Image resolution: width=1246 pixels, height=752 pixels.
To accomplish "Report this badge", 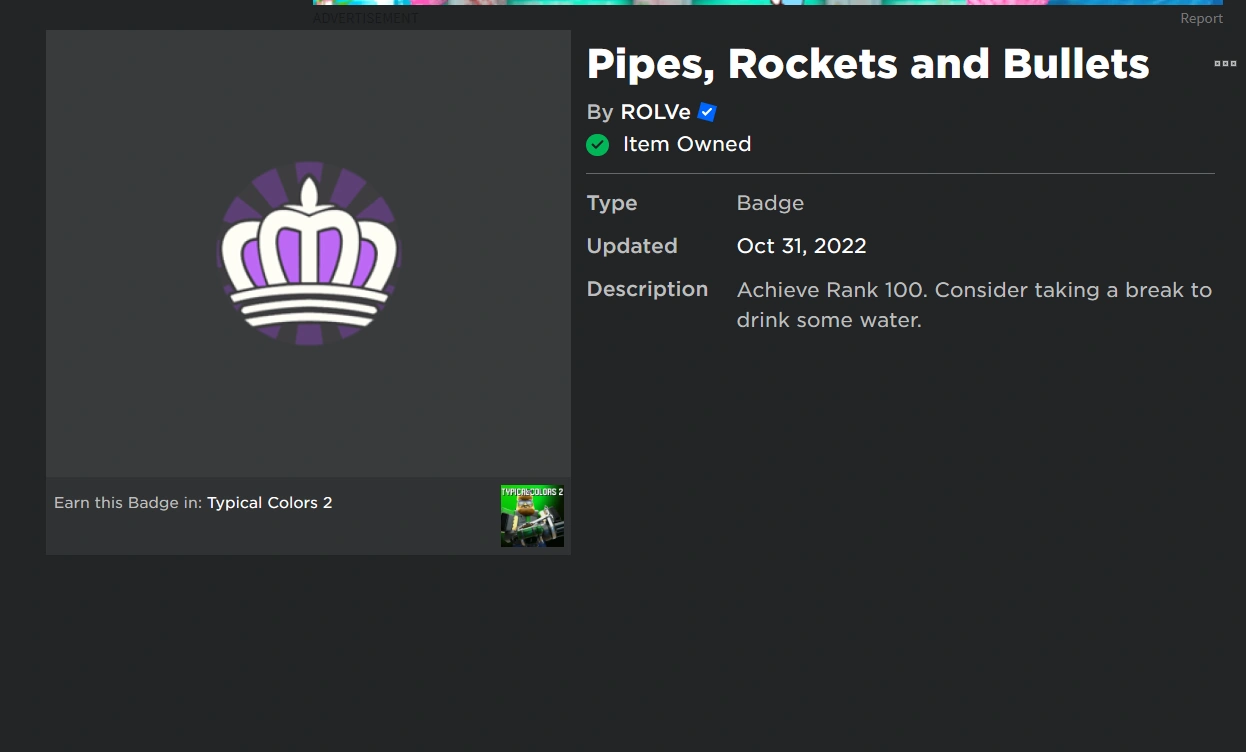I will click(x=1201, y=18).
